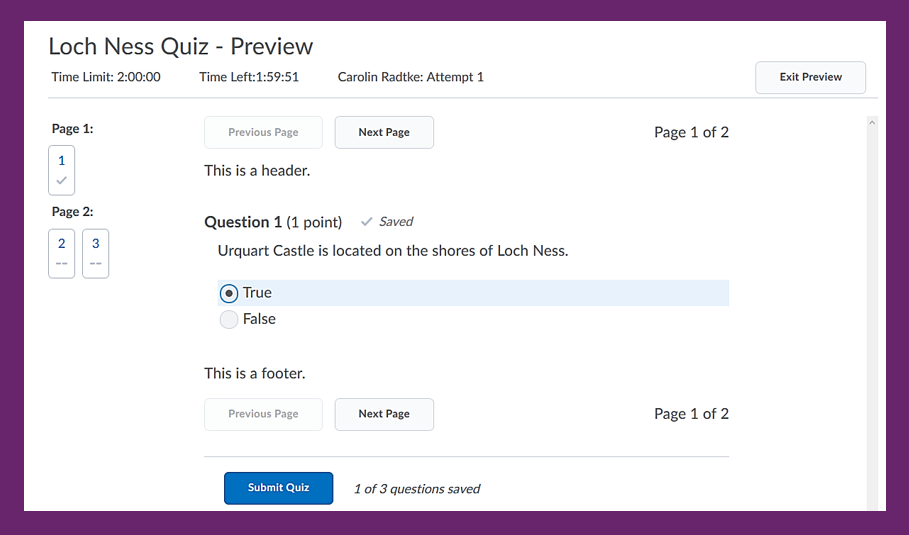909x535 pixels.
Task: Click the Exit Preview button
Action: pyautogui.click(x=810, y=77)
